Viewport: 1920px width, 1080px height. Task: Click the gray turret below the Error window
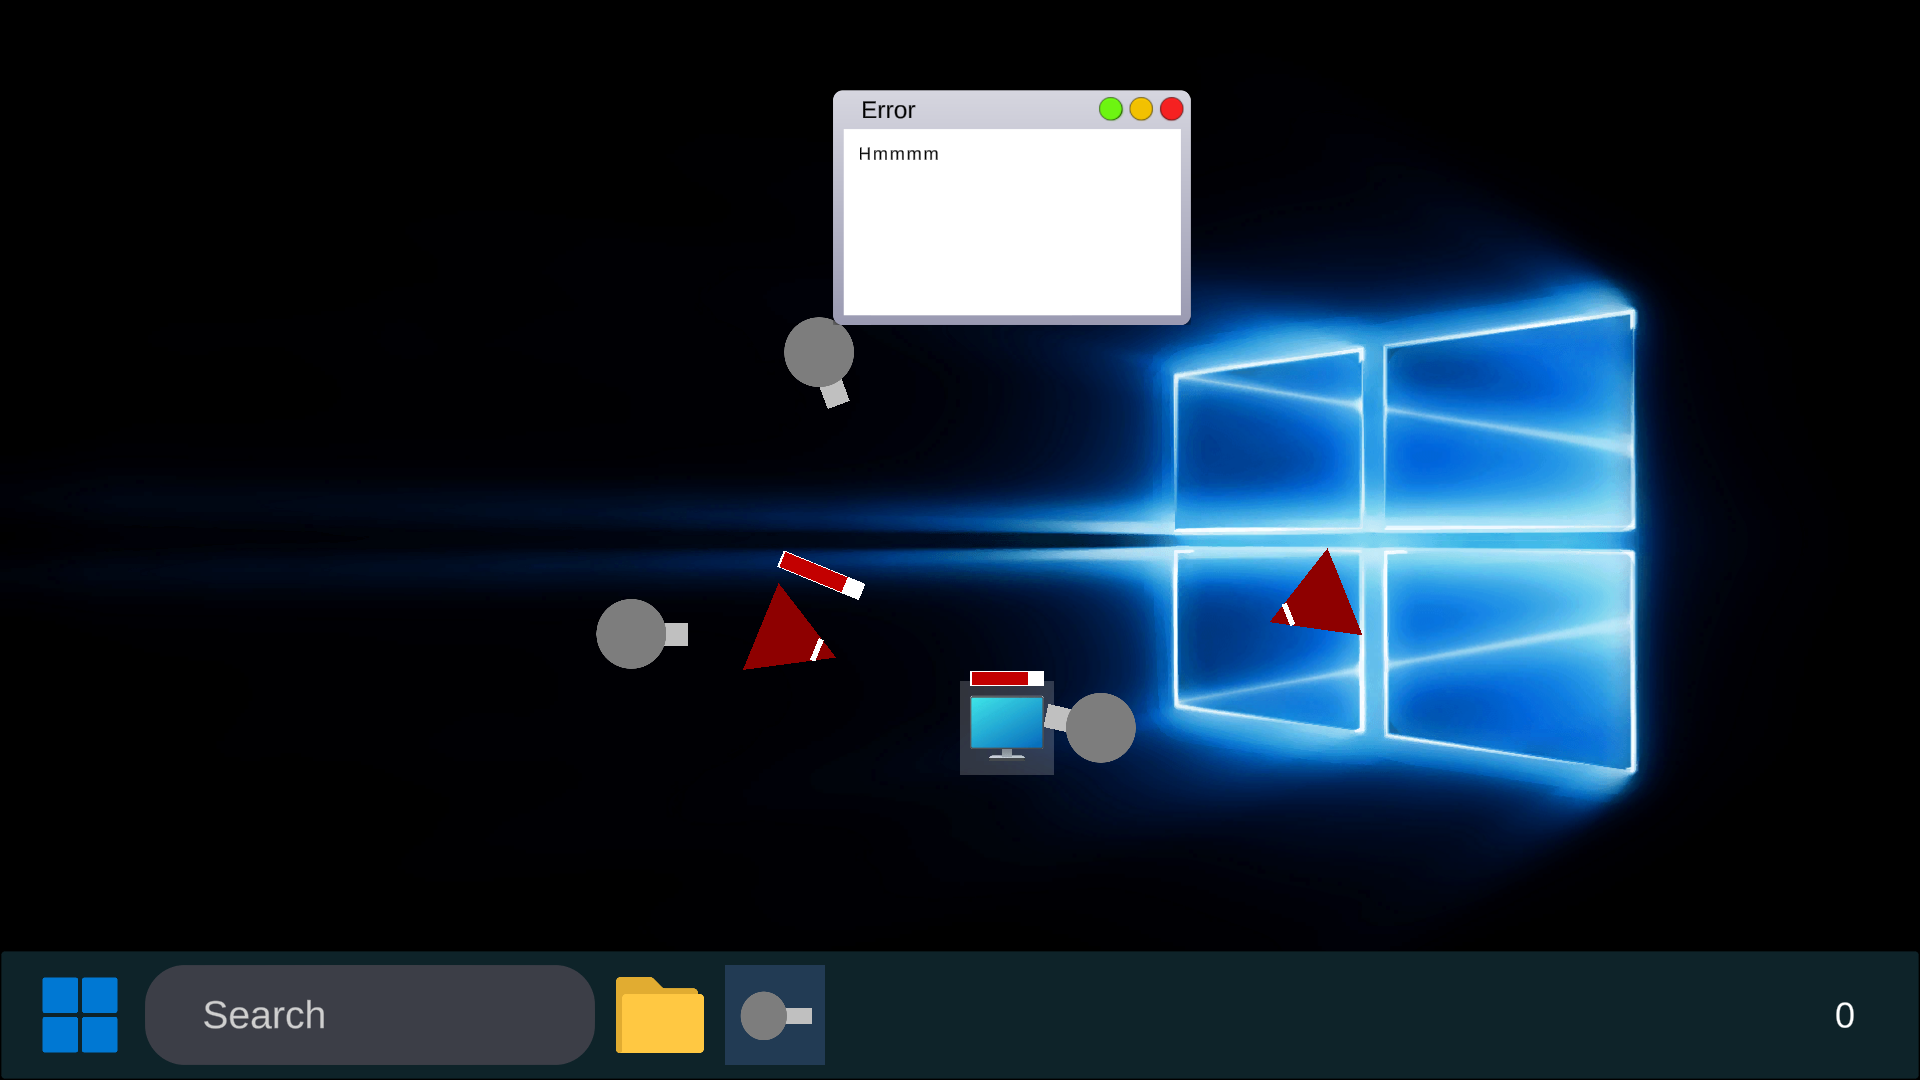(819, 360)
